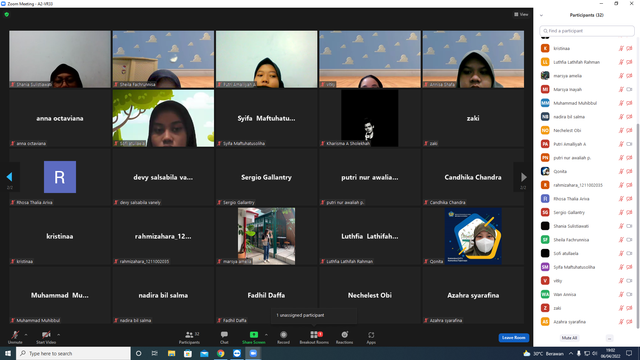Click the Azahra syarafina avatar in list
The height and width of the screenshot is (360, 640).
(x=545, y=322)
